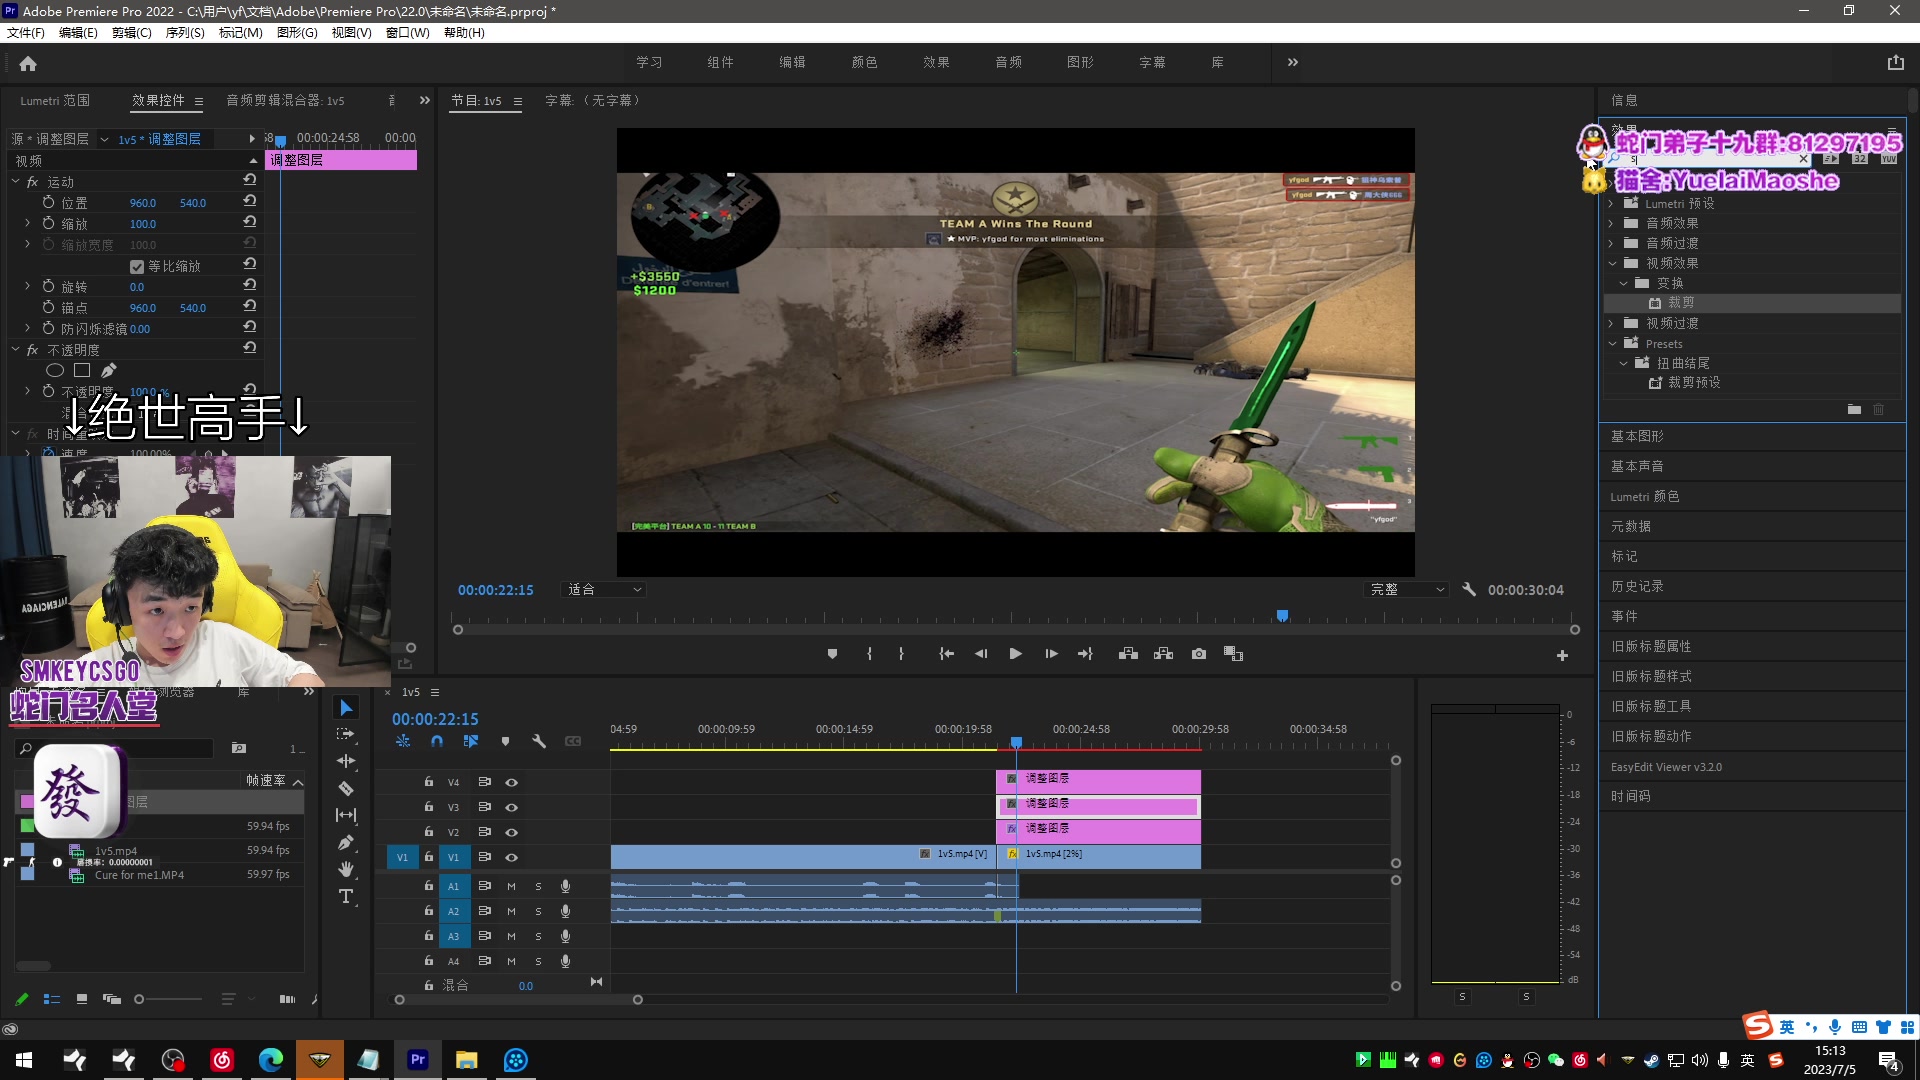Expand the 音频效果 folder
Screen dimensions: 1920x1080
1611,224
